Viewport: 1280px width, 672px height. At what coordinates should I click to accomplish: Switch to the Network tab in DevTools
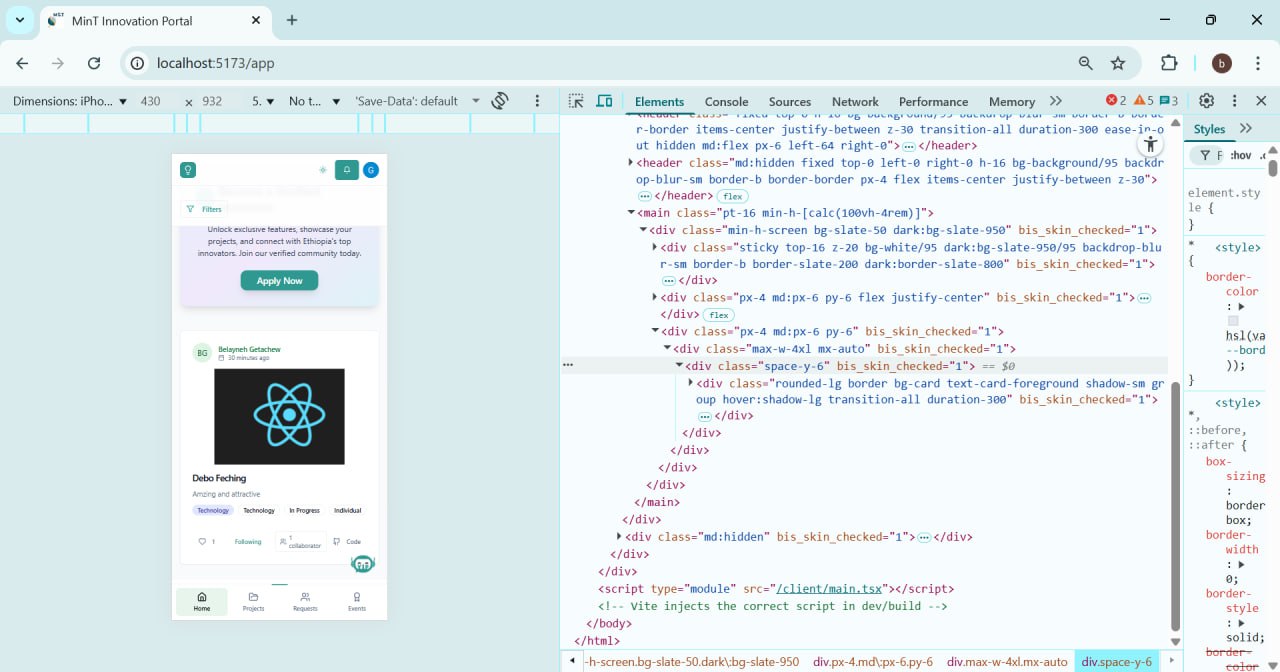855,101
